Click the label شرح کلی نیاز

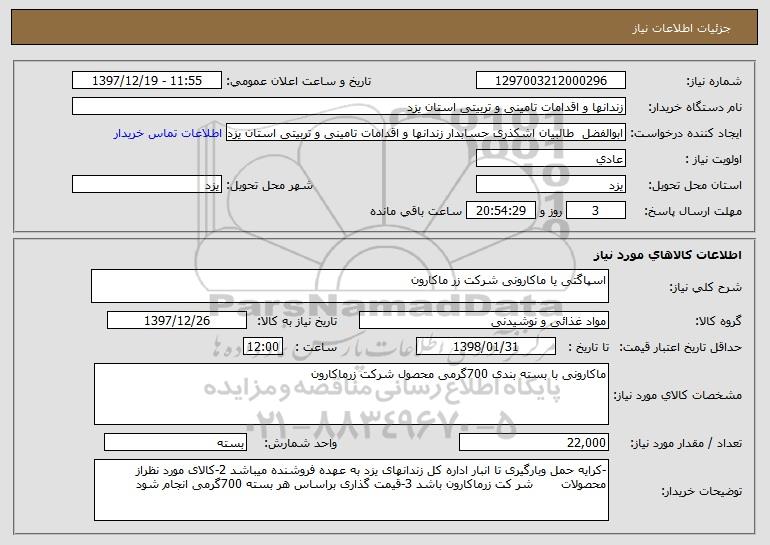pyautogui.click(x=706, y=287)
